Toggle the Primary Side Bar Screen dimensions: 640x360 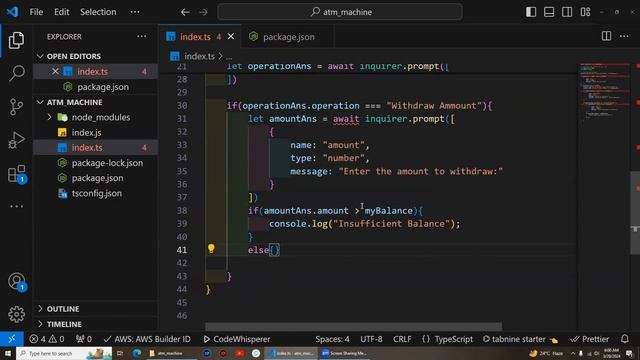coord(531,12)
